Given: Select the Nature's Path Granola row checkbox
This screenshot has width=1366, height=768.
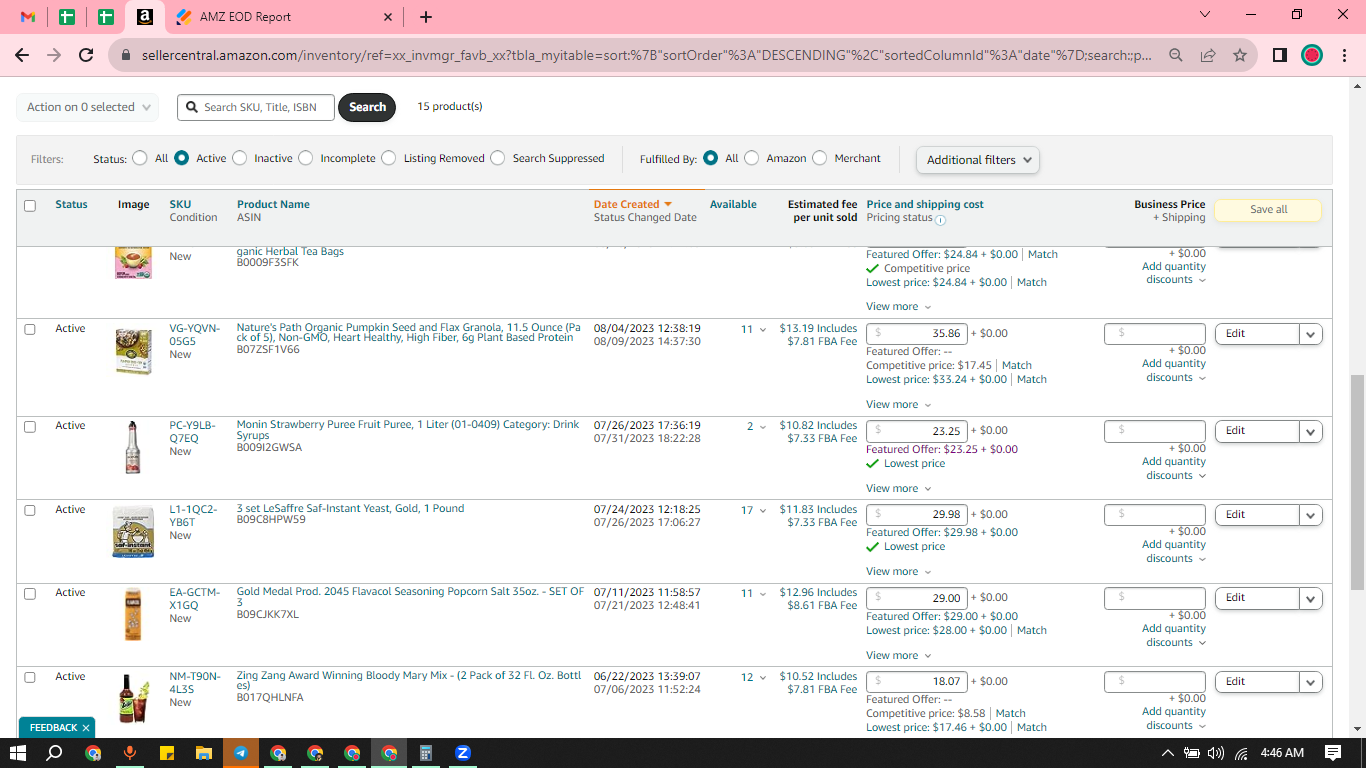Looking at the screenshot, I should click(x=30, y=329).
